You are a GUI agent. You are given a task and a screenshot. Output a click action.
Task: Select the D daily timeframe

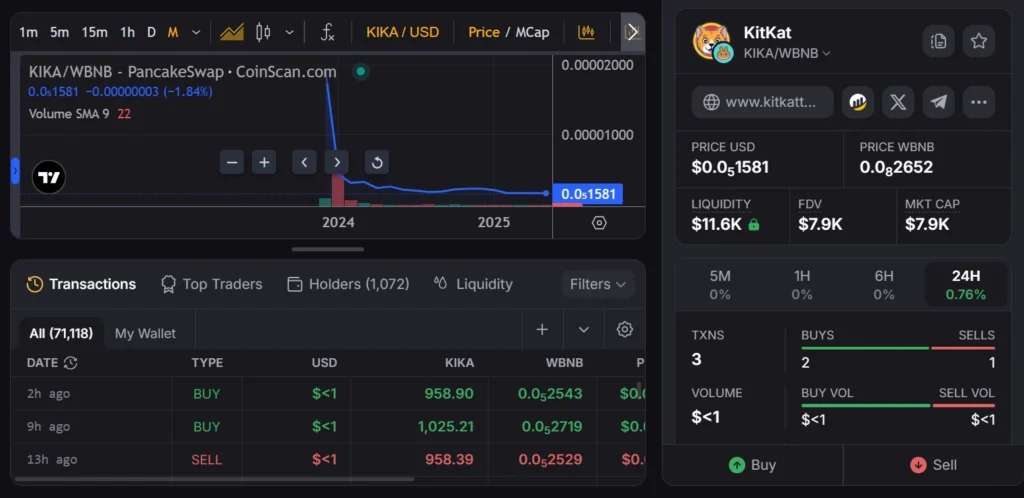tap(152, 32)
